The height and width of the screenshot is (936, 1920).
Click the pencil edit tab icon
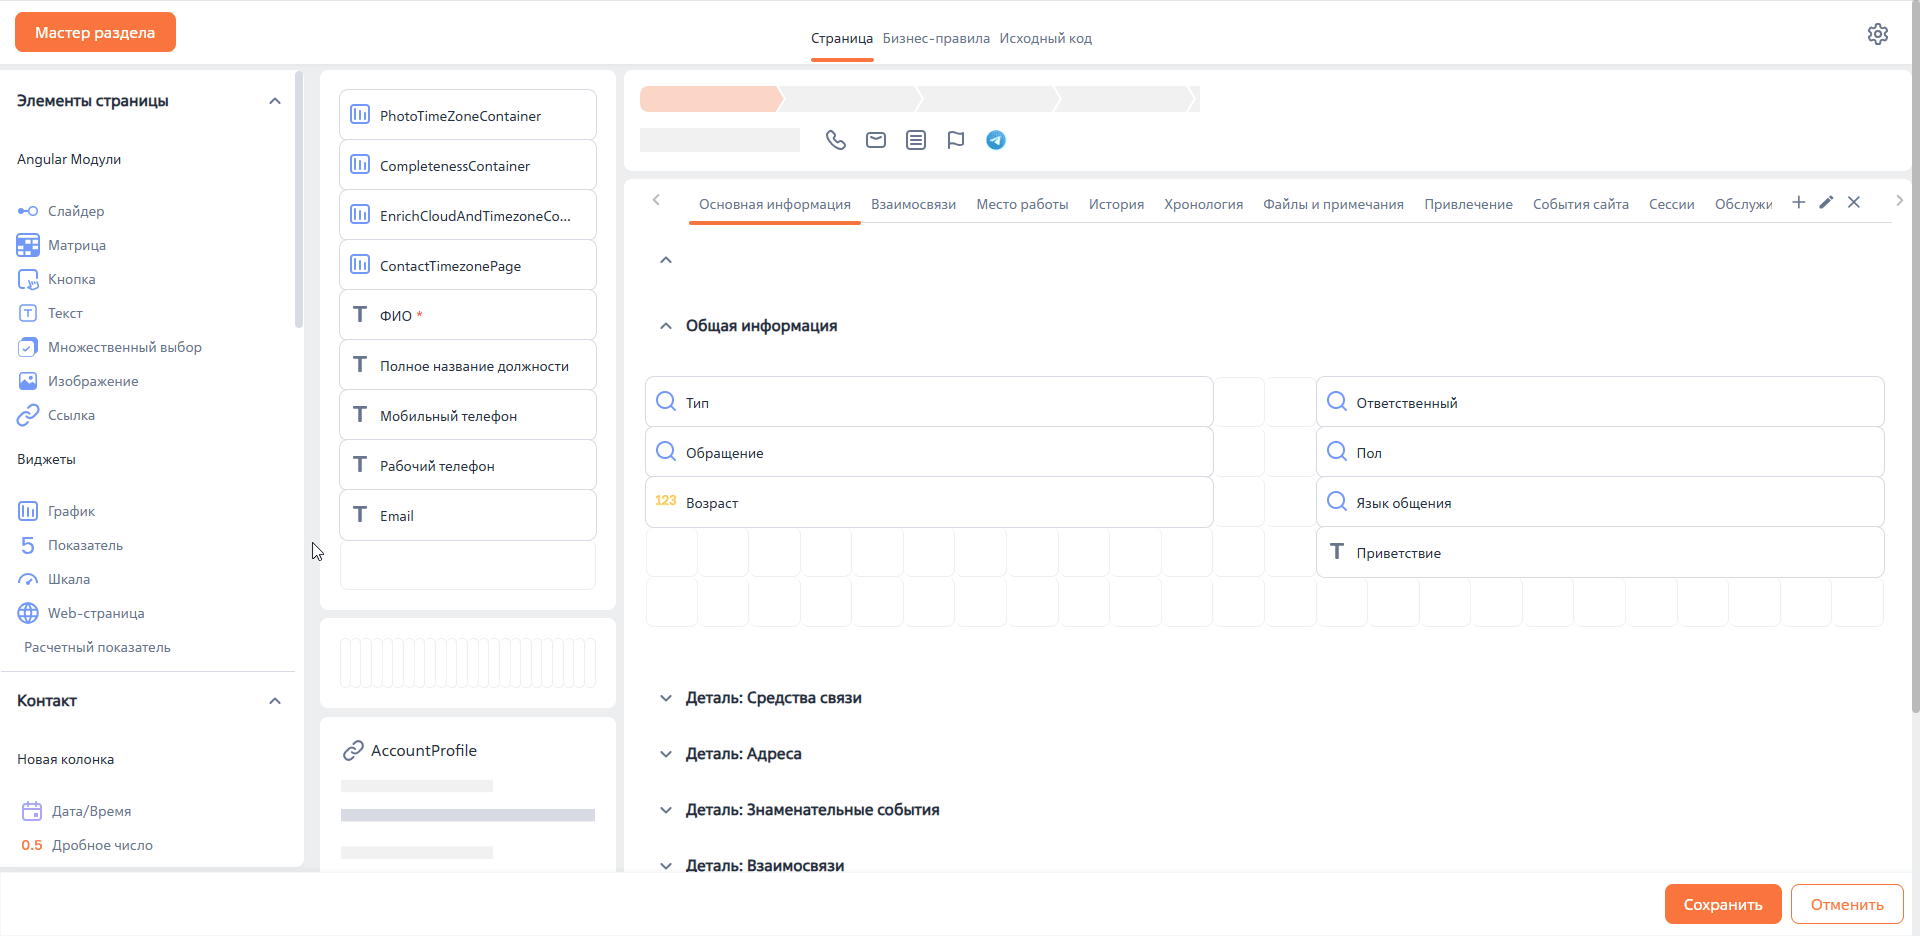click(x=1826, y=202)
